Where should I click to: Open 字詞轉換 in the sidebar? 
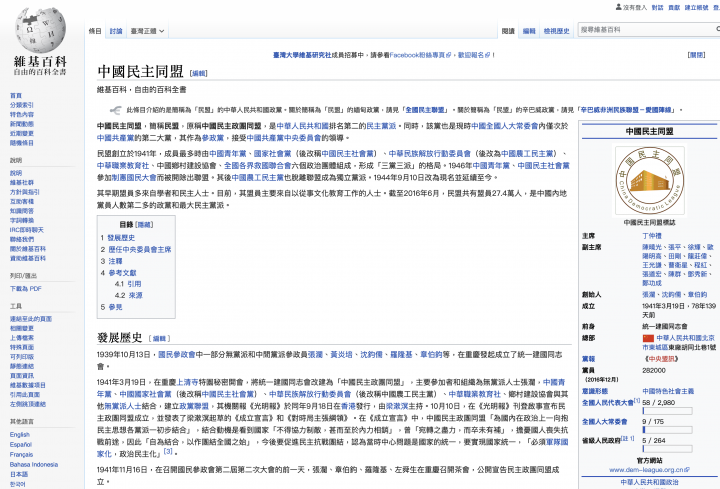22,220
